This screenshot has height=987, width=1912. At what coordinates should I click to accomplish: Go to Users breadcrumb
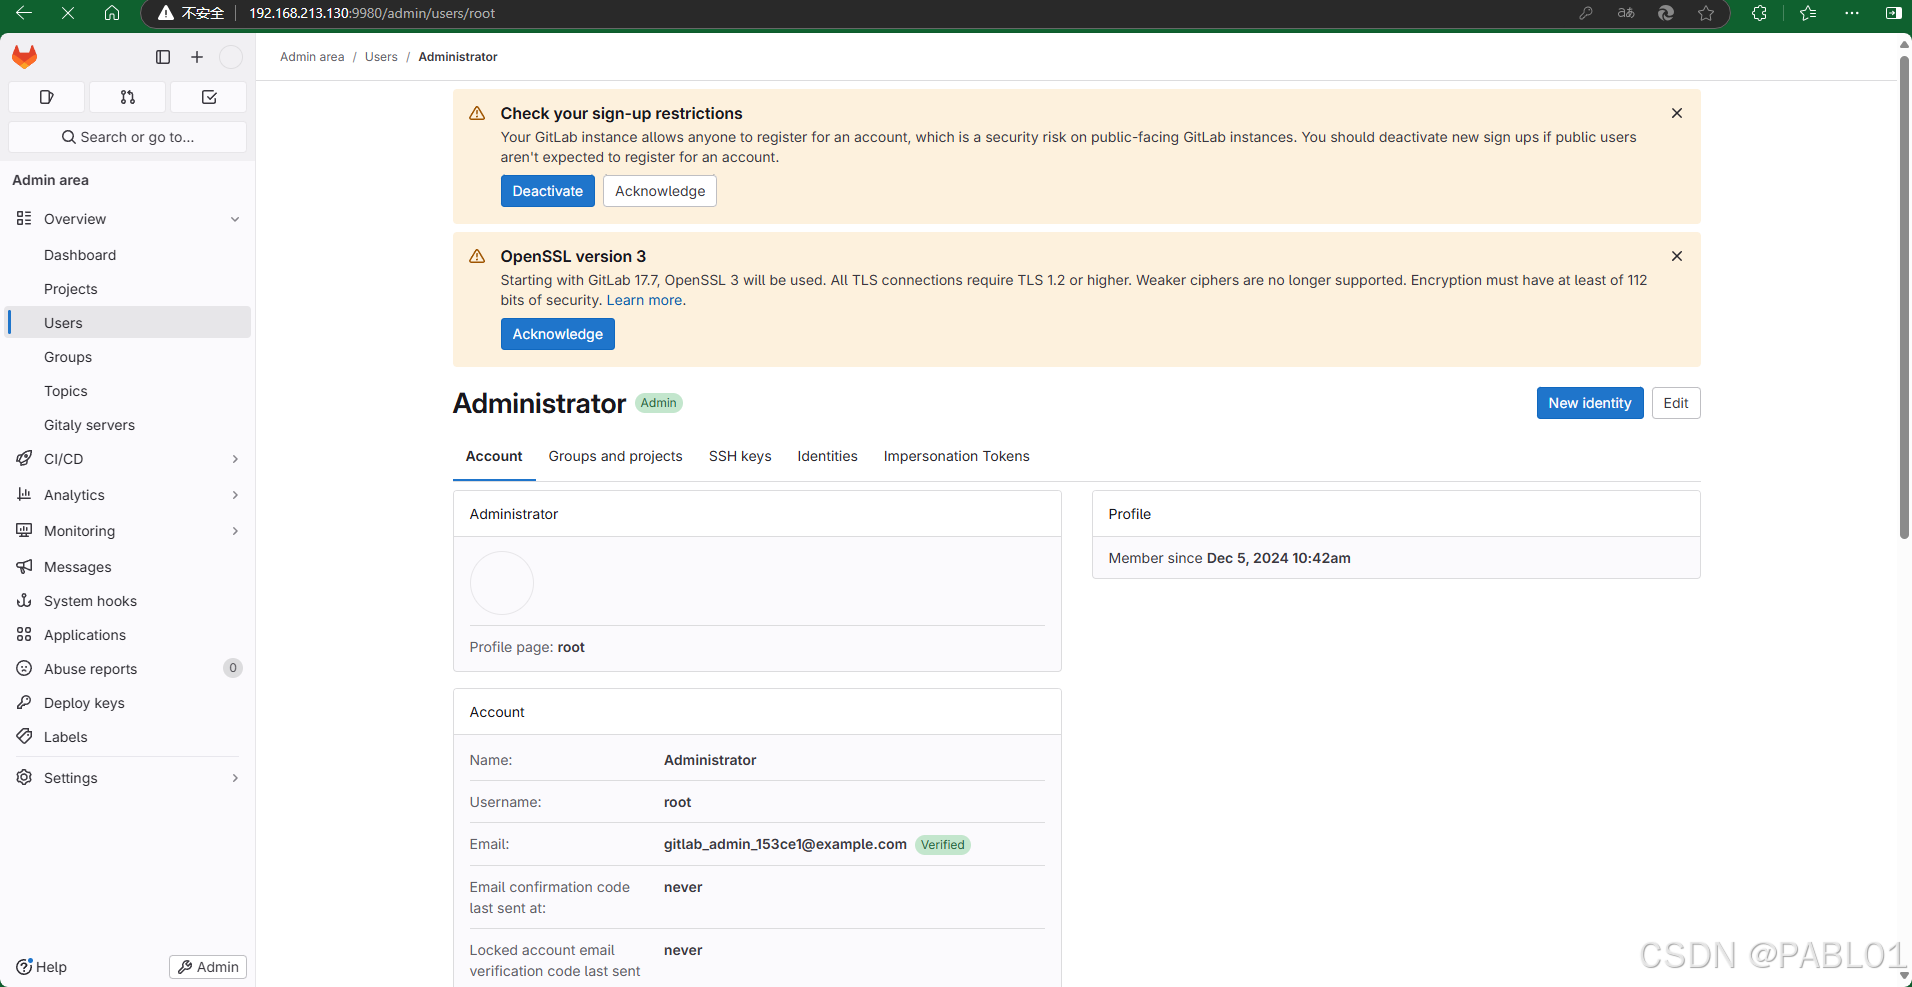point(381,57)
